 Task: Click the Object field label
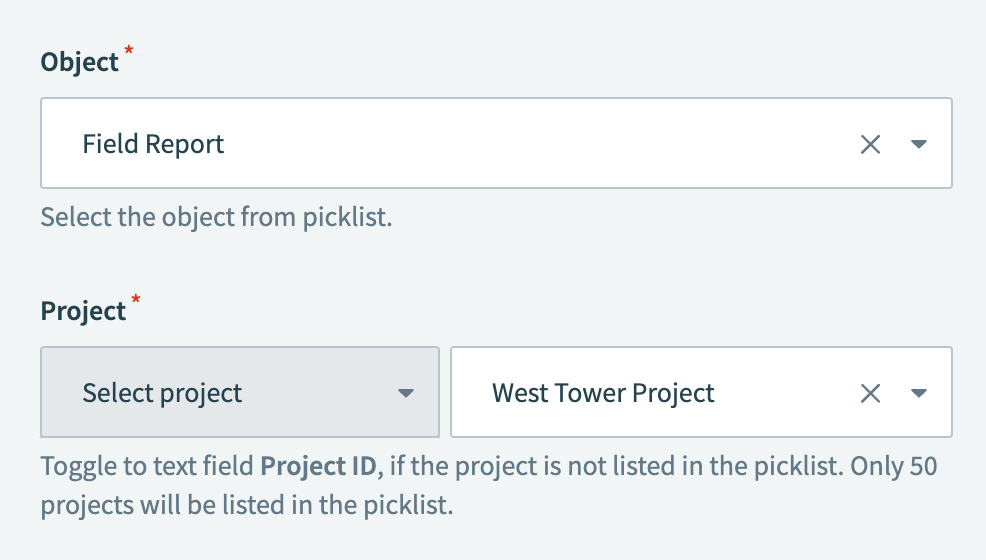coord(79,62)
